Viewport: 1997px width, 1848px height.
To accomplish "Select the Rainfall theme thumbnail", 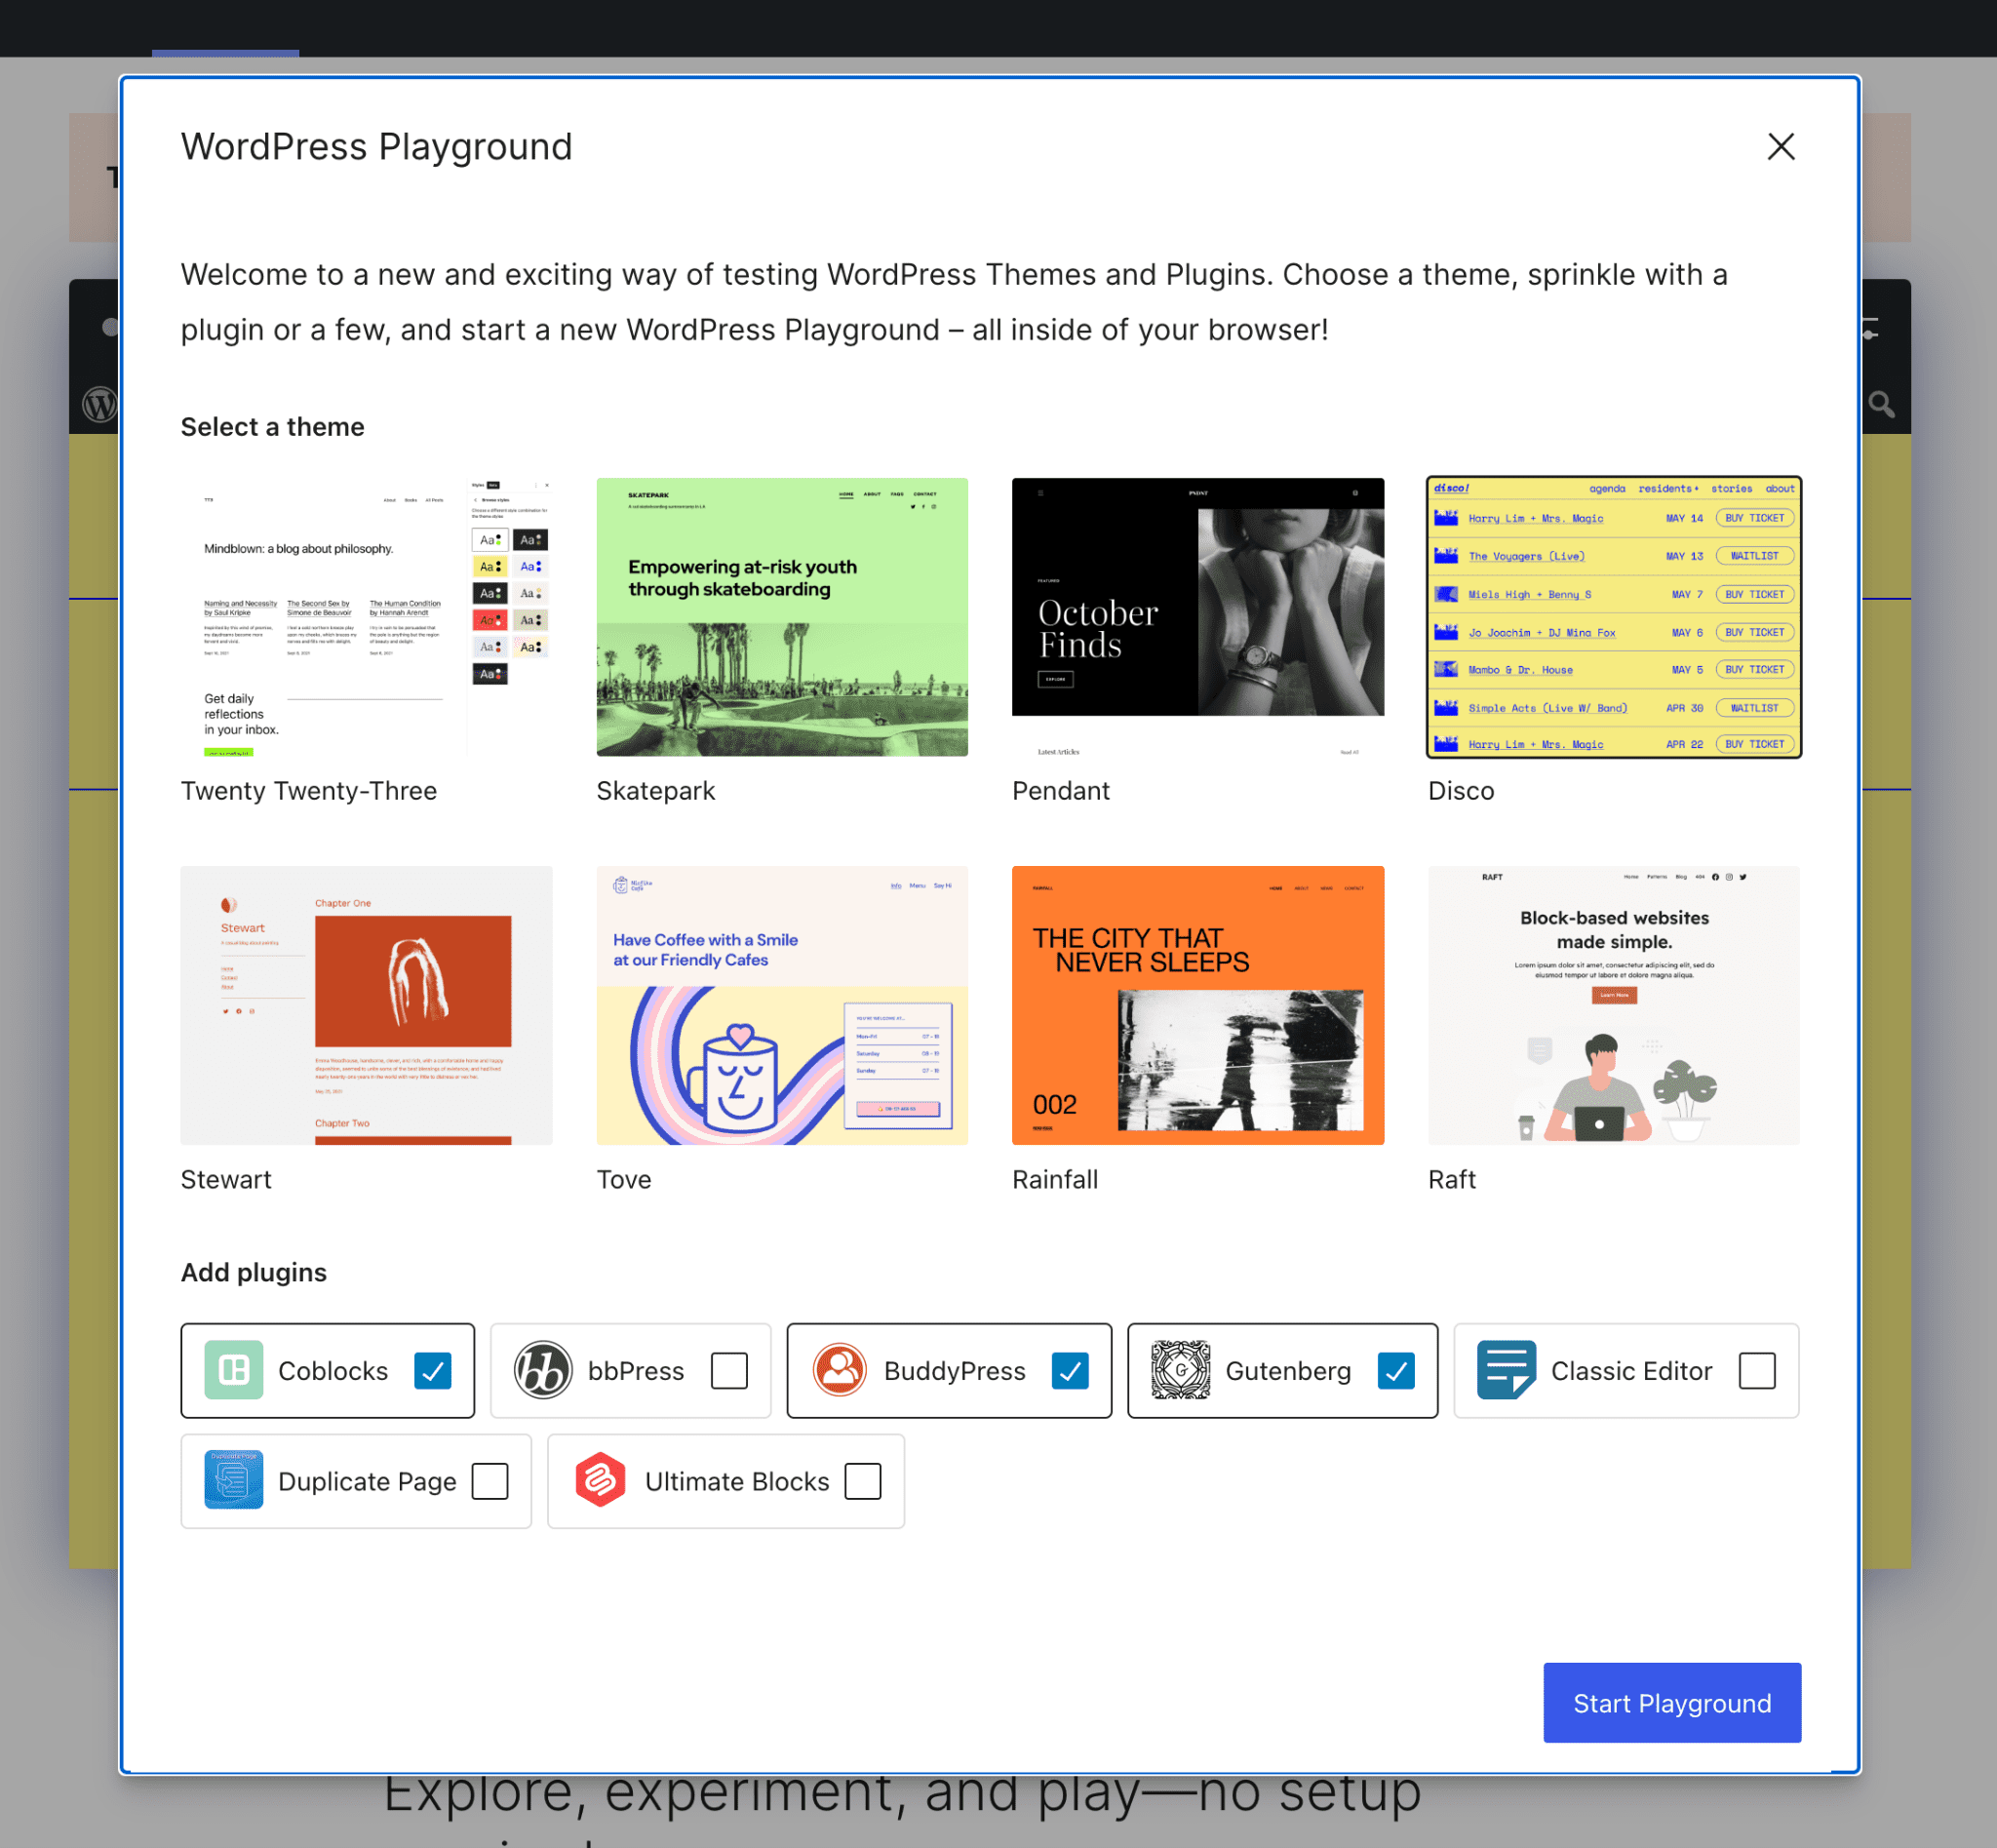I will click(x=1198, y=1004).
